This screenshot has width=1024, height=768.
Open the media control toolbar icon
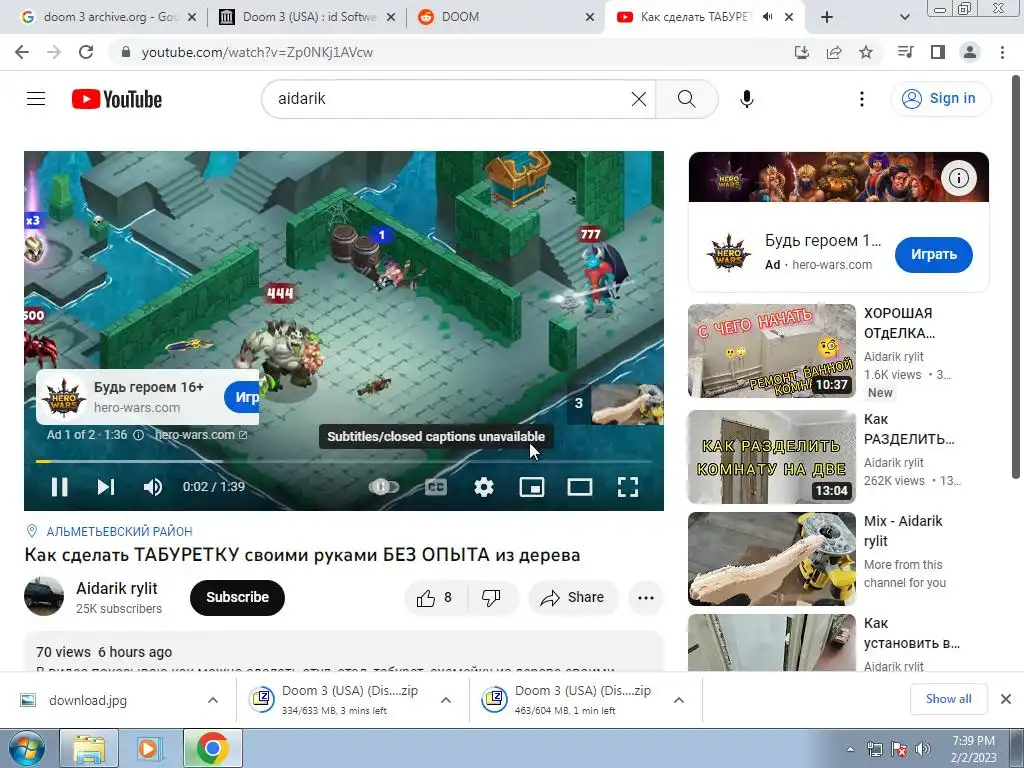pos(905,52)
